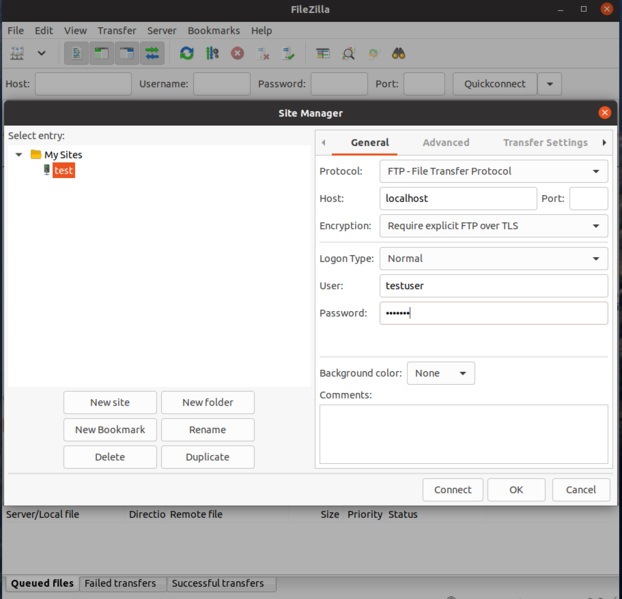Switch to the Advanced tab

click(446, 142)
